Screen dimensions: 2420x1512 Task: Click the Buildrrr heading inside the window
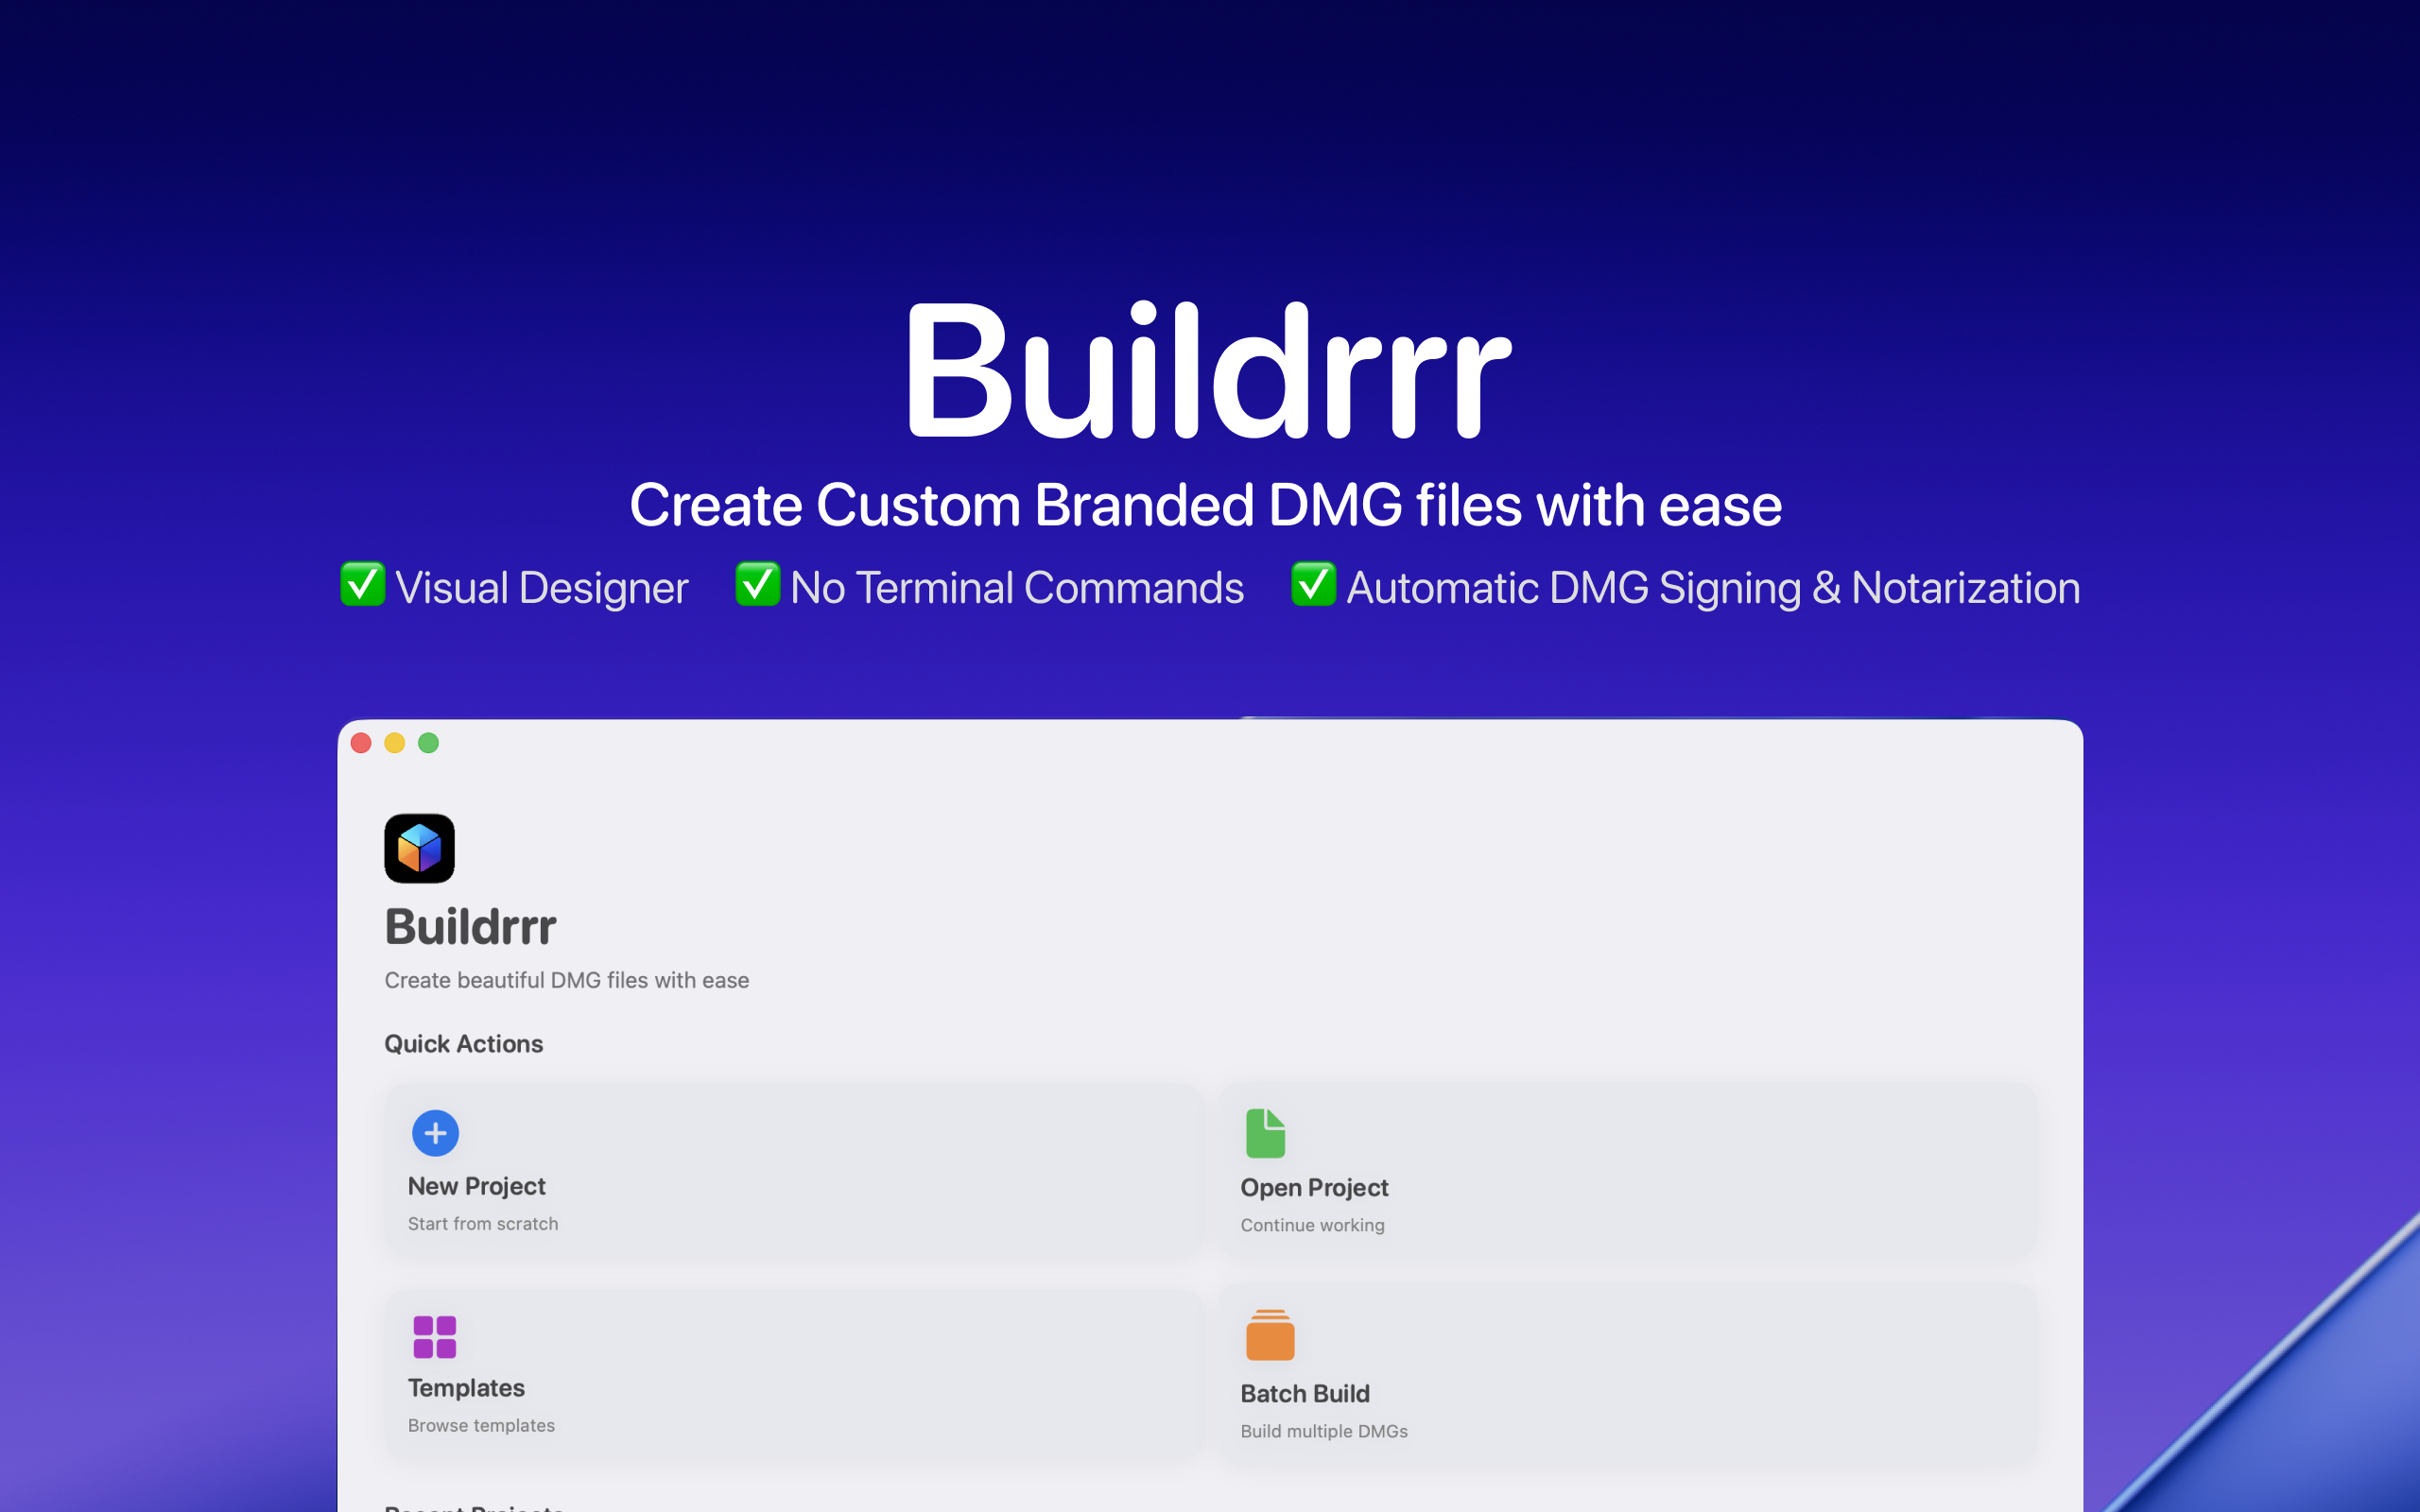470,925
